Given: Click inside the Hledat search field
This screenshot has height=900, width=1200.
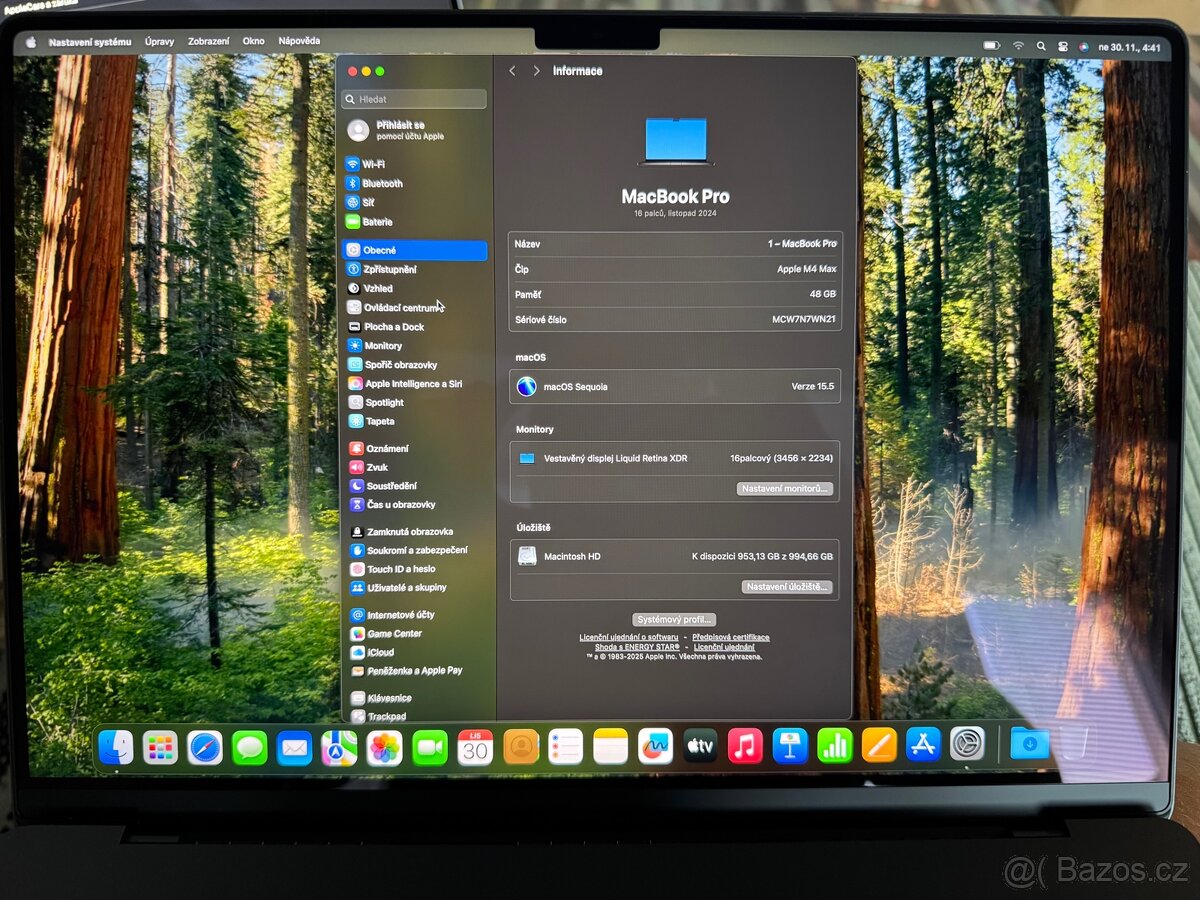Looking at the screenshot, I should 413,99.
